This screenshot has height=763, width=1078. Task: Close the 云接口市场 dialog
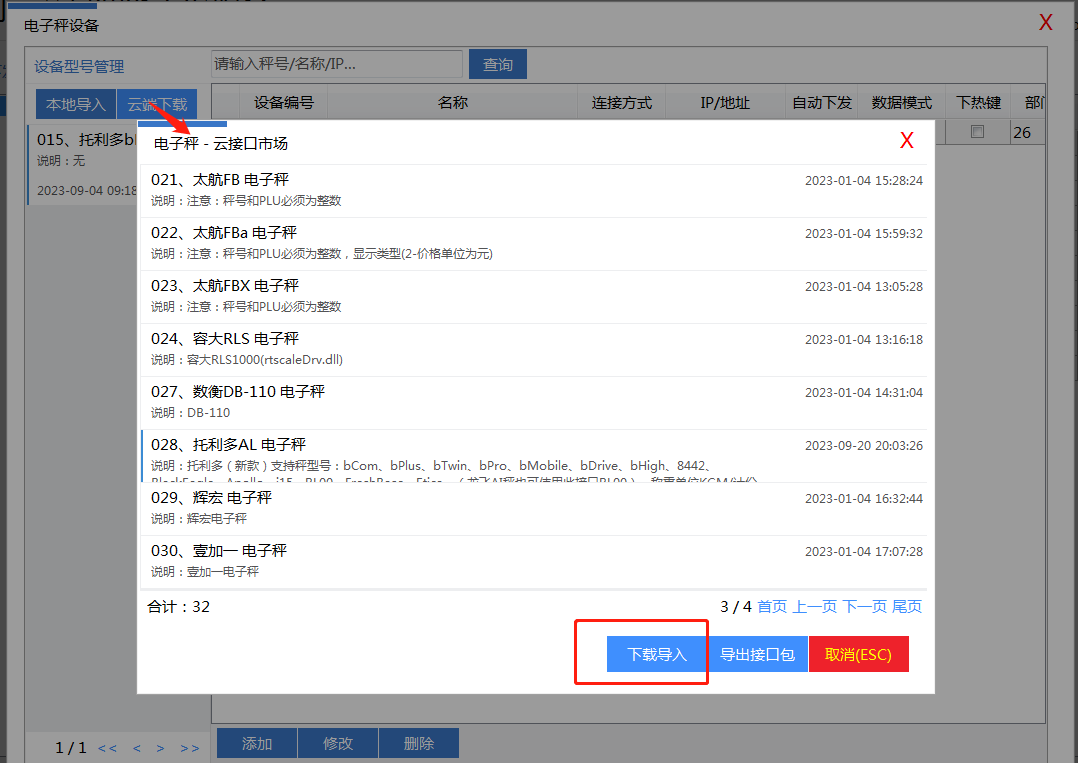pos(906,141)
